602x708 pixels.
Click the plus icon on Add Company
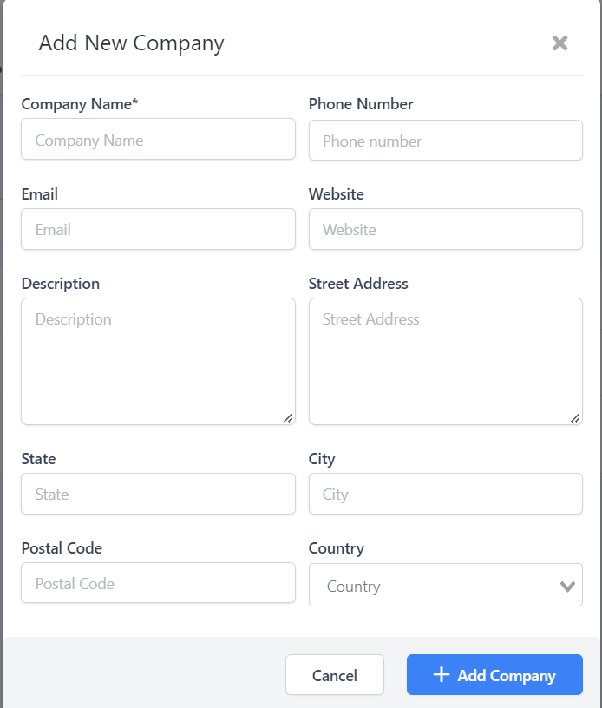tap(441, 675)
